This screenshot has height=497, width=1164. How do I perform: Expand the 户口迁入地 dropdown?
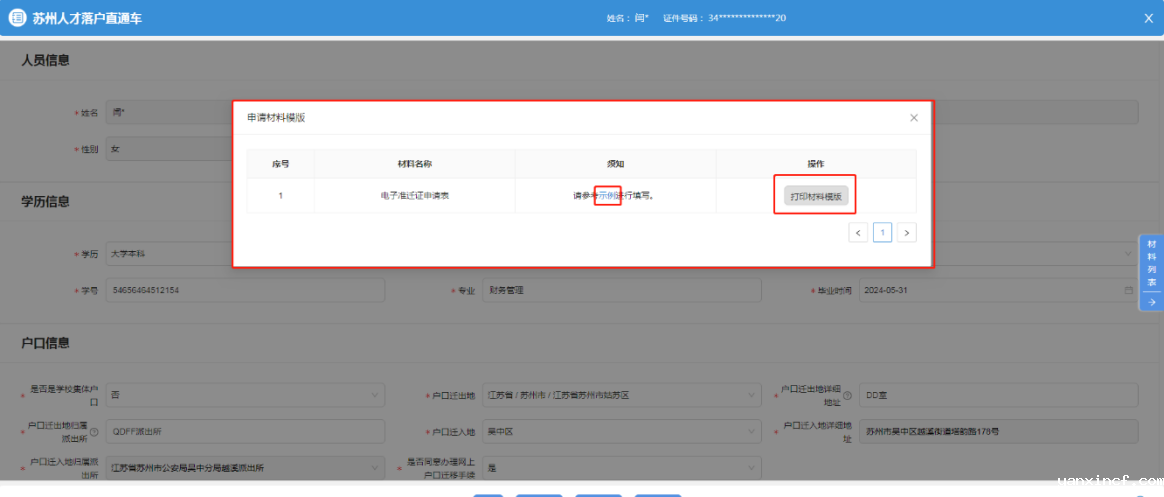pyautogui.click(x=750, y=432)
